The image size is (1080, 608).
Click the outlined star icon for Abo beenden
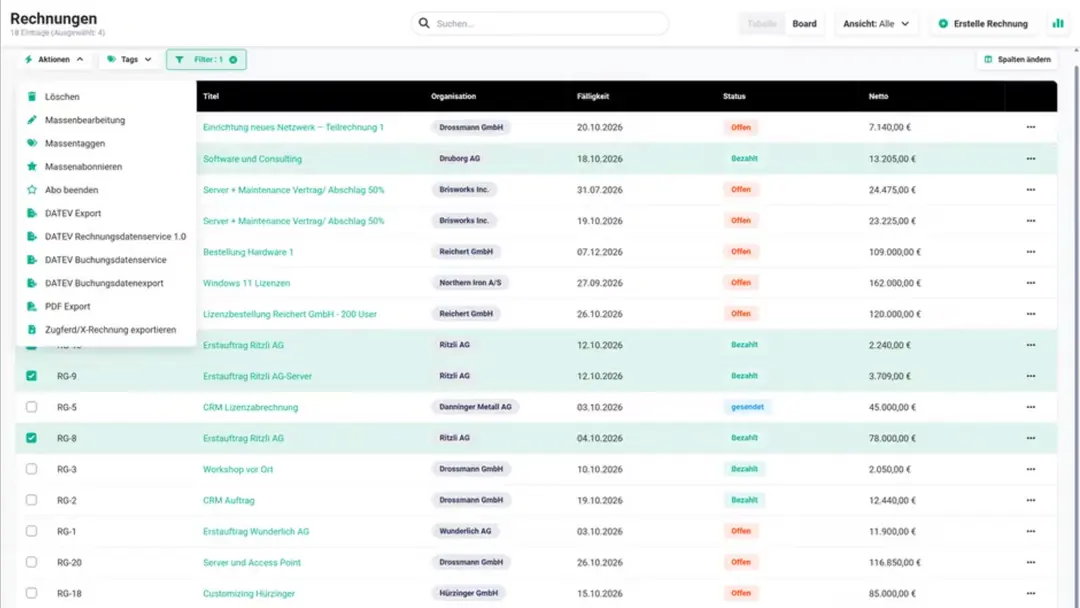[x=32, y=190]
